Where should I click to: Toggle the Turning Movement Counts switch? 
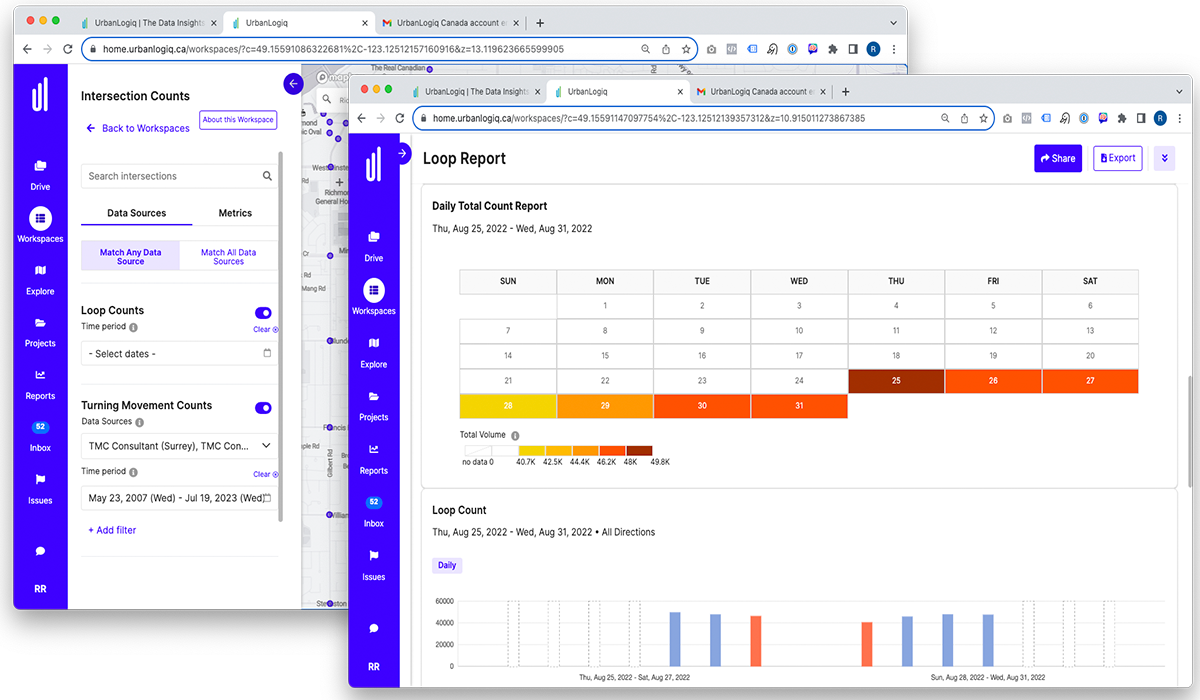(264, 408)
